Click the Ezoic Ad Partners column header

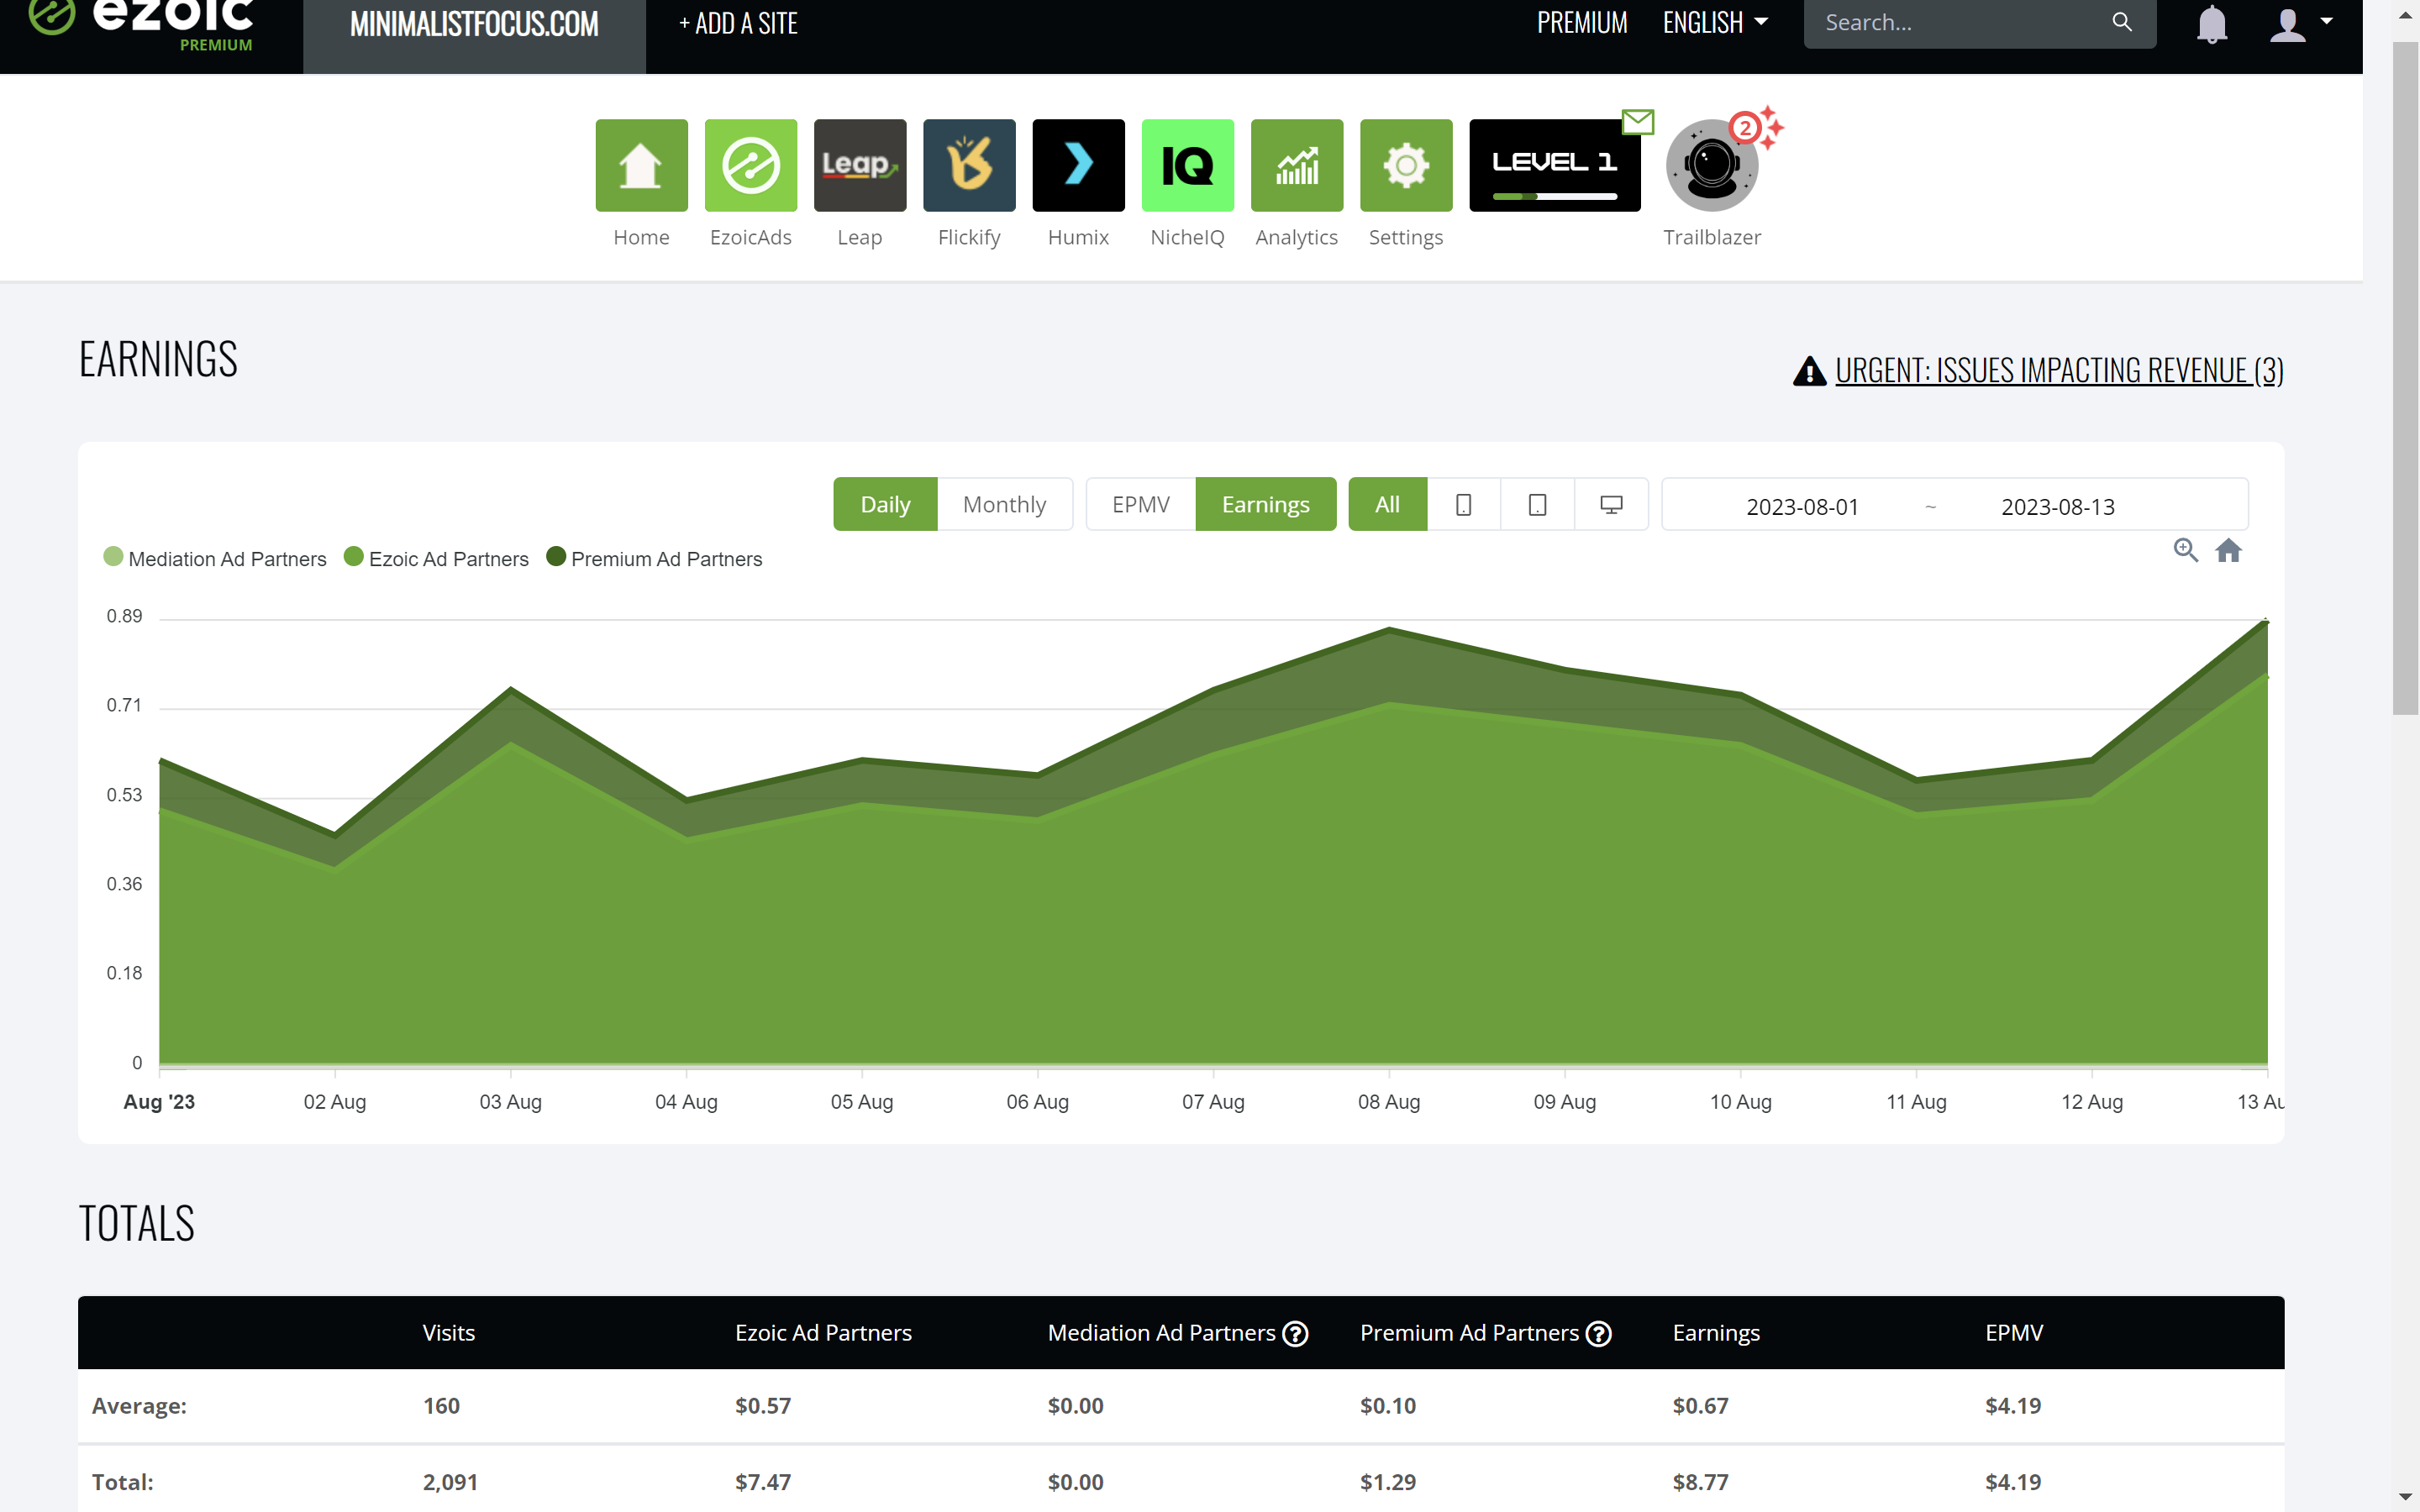click(823, 1332)
